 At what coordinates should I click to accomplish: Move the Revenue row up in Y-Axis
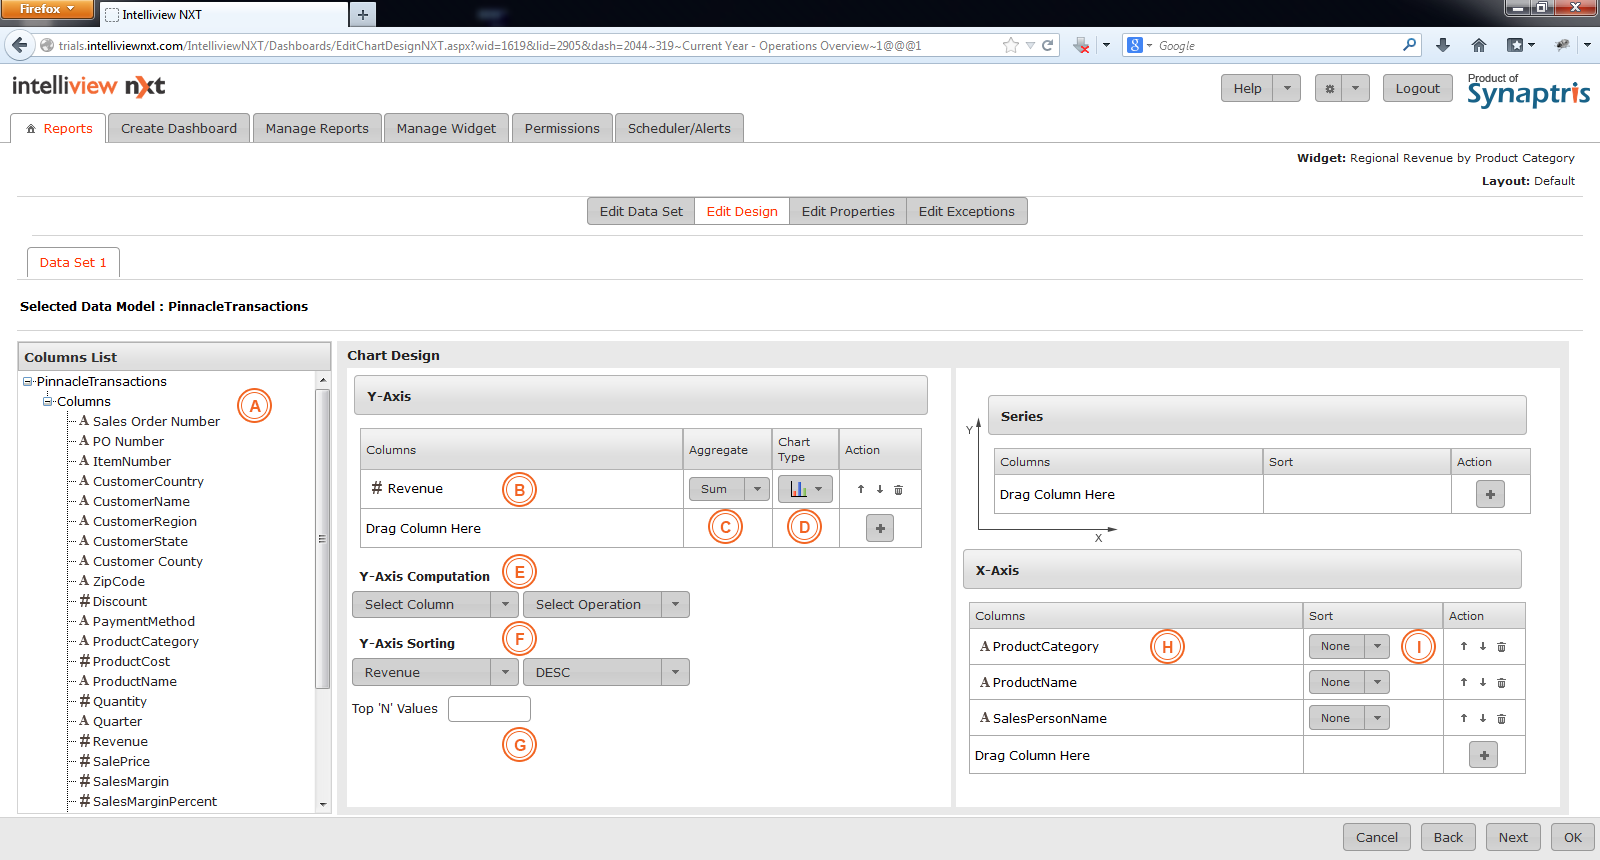coord(860,489)
